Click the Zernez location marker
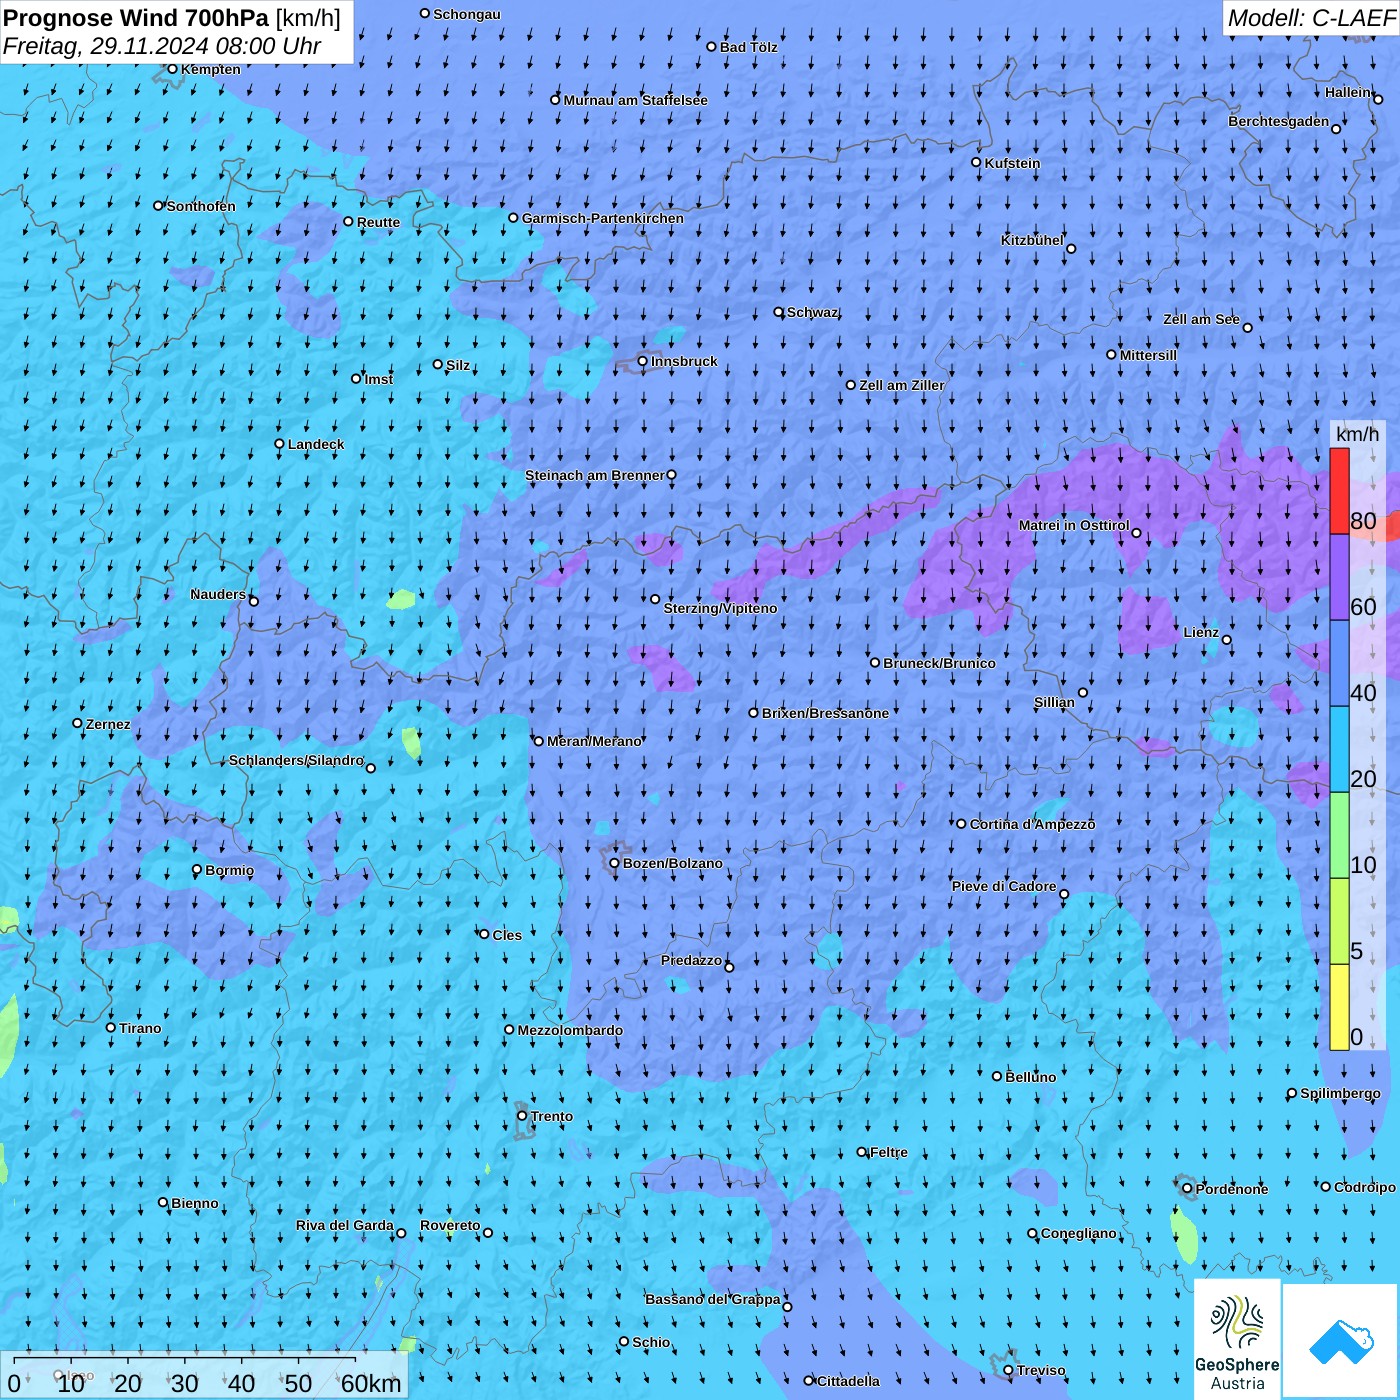Image resolution: width=1400 pixels, height=1400 pixels. tap(78, 723)
